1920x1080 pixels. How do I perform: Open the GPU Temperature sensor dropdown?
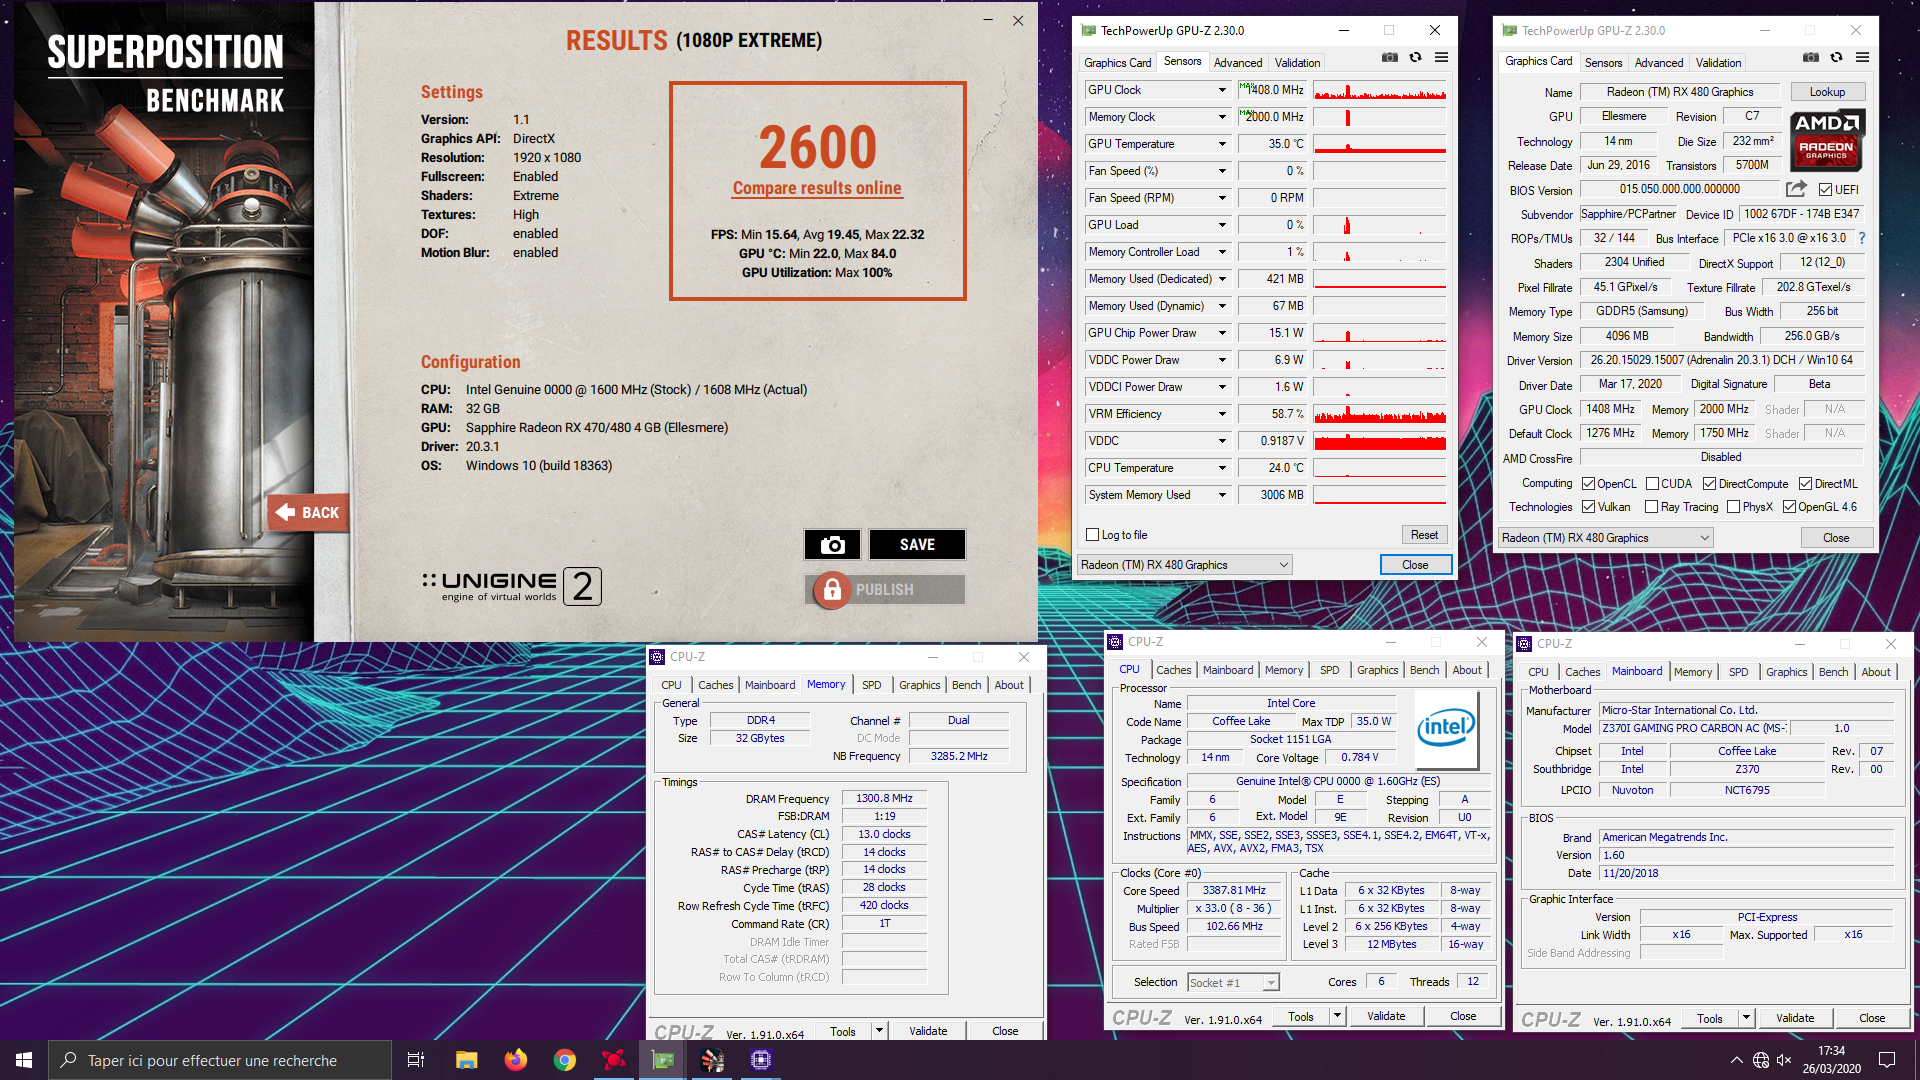(x=1222, y=144)
